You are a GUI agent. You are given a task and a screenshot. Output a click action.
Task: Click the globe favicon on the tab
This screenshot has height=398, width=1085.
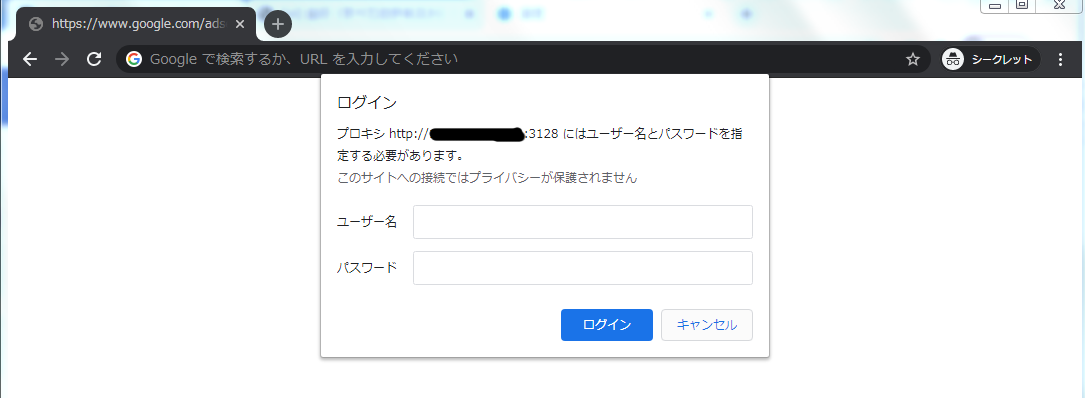pos(36,24)
